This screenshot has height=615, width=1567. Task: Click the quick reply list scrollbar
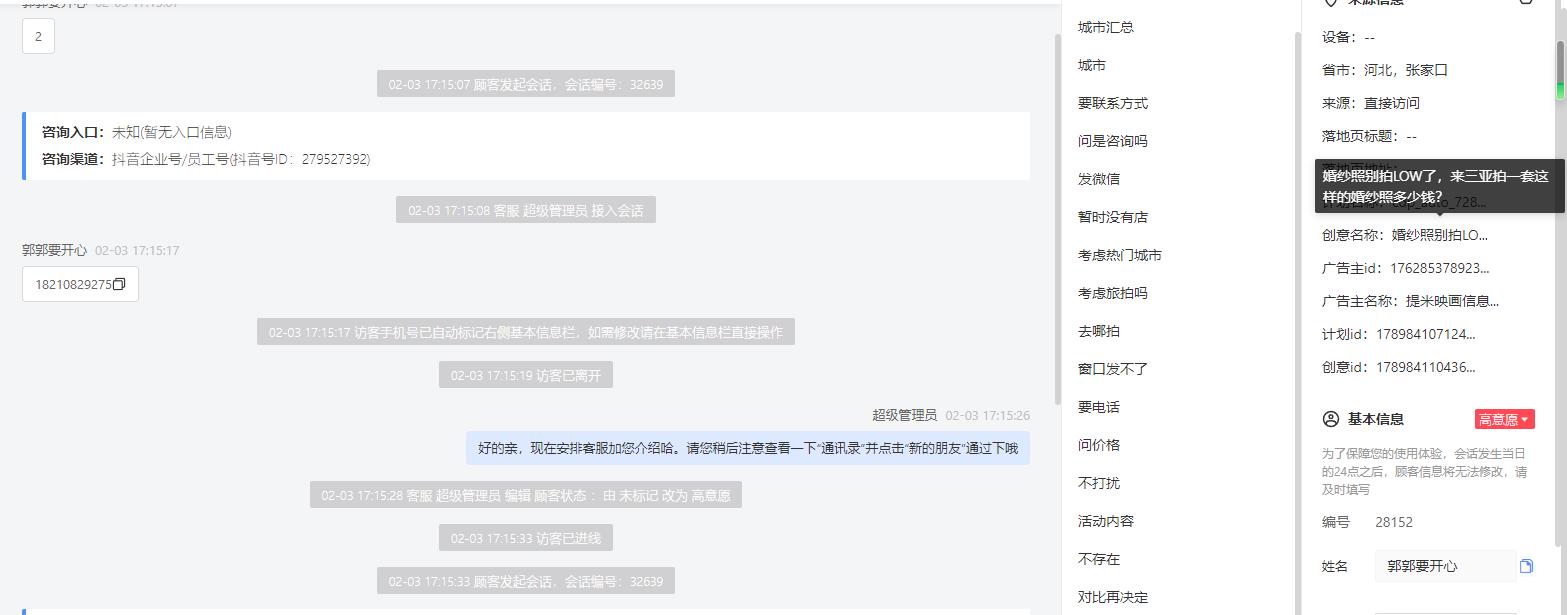[x=1298, y=320]
